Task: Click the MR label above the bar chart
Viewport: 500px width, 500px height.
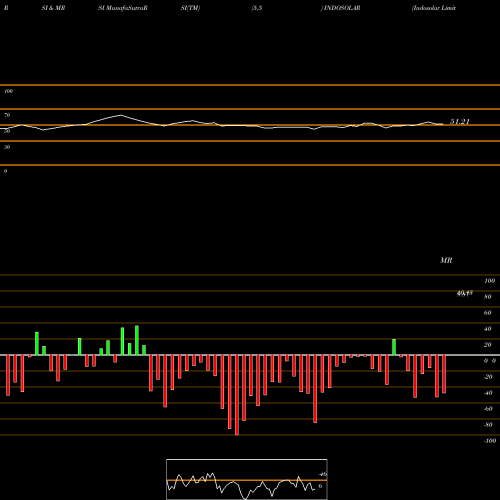Action: point(446,260)
